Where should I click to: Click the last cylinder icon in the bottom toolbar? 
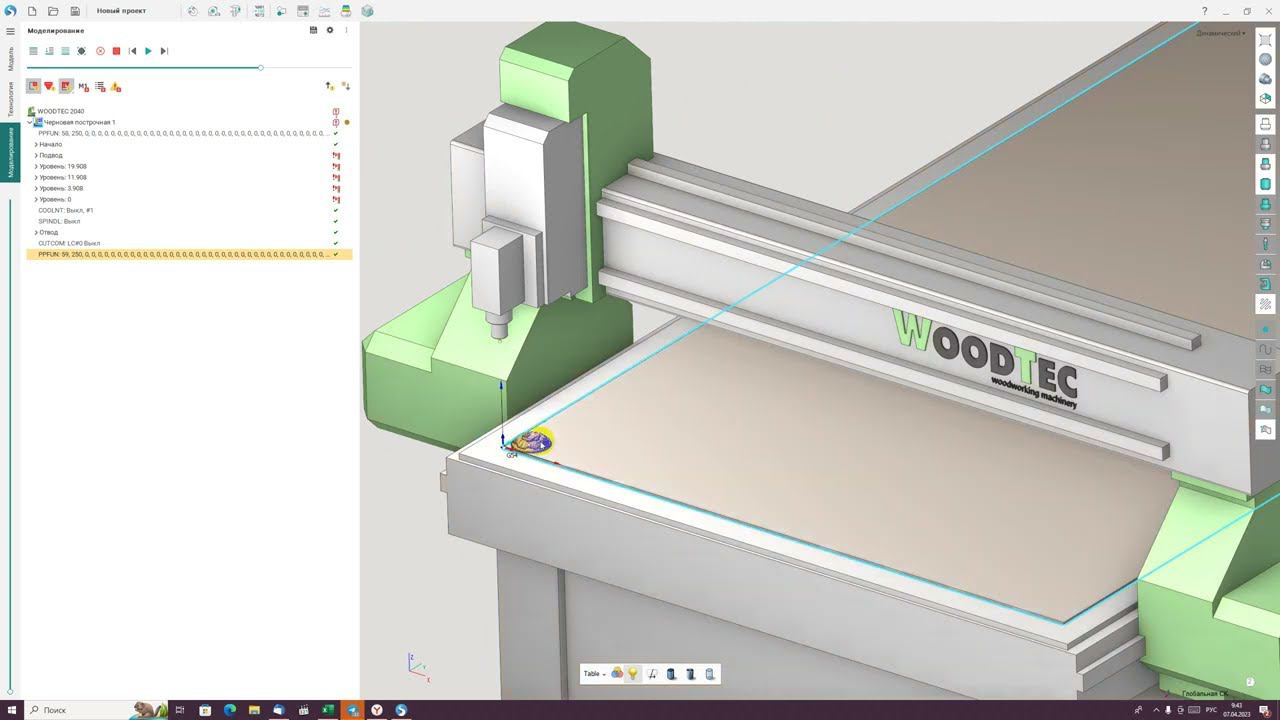coord(710,674)
